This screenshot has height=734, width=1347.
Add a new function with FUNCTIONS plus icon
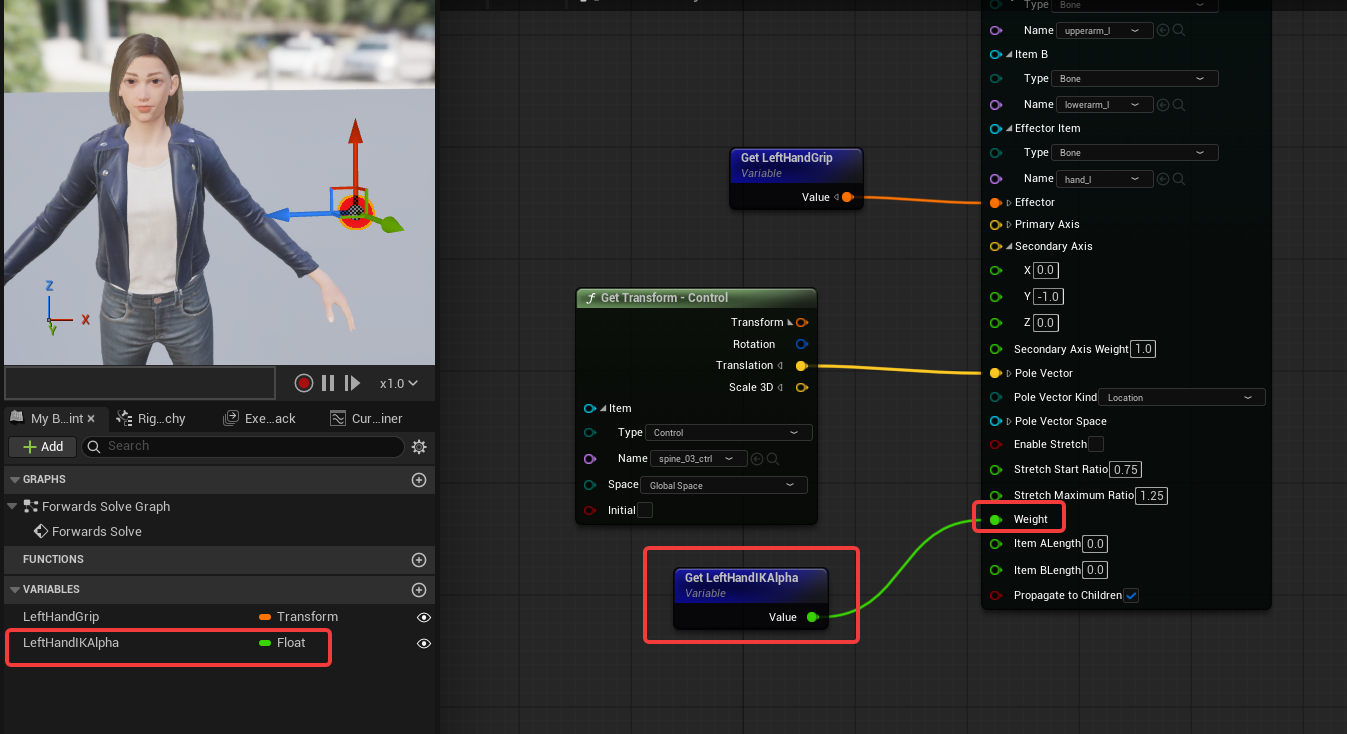click(419, 560)
